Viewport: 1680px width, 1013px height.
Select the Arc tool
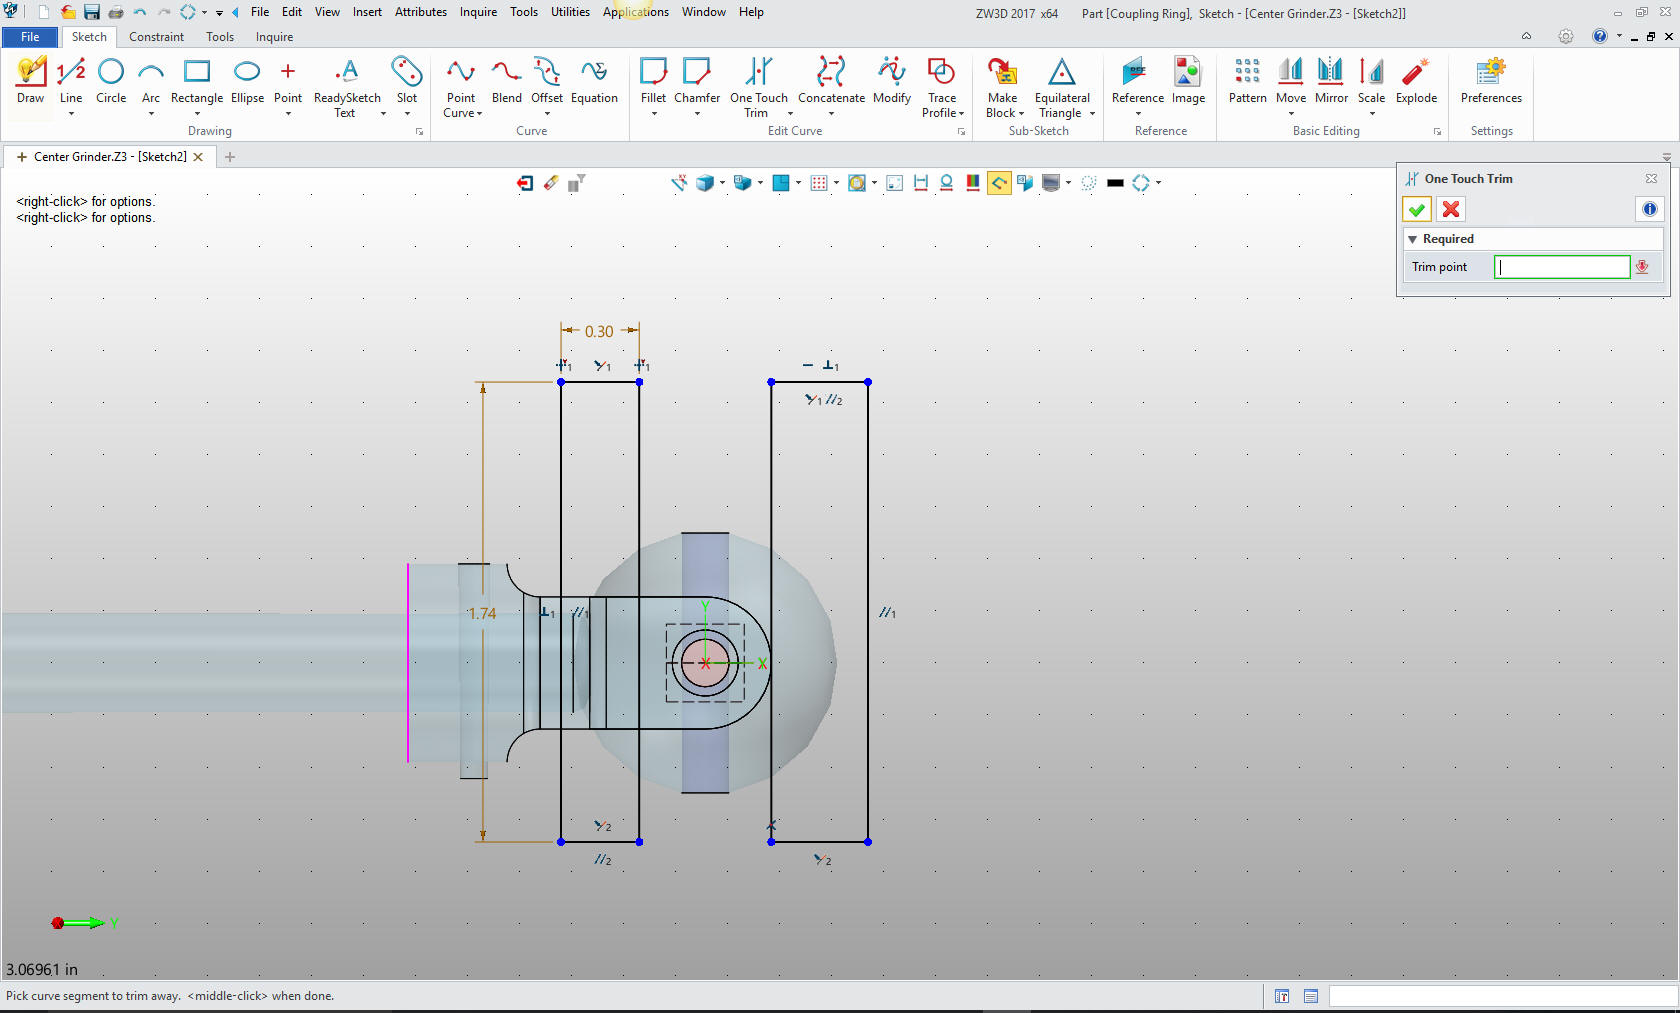(x=151, y=80)
